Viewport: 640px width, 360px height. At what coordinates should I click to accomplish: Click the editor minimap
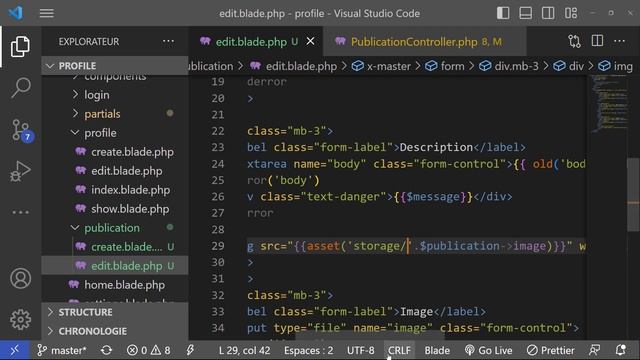608,104
